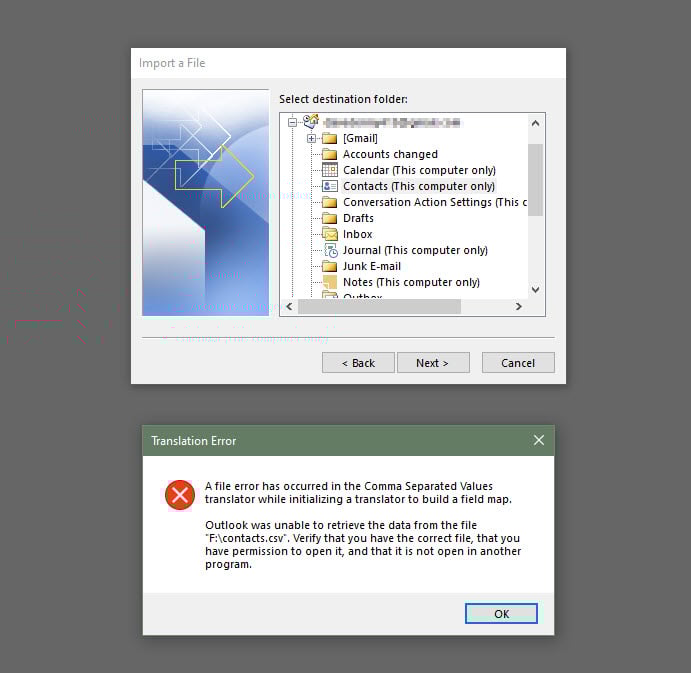
Task: Click OK in Translation Error dialog
Action: (x=502, y=614)
